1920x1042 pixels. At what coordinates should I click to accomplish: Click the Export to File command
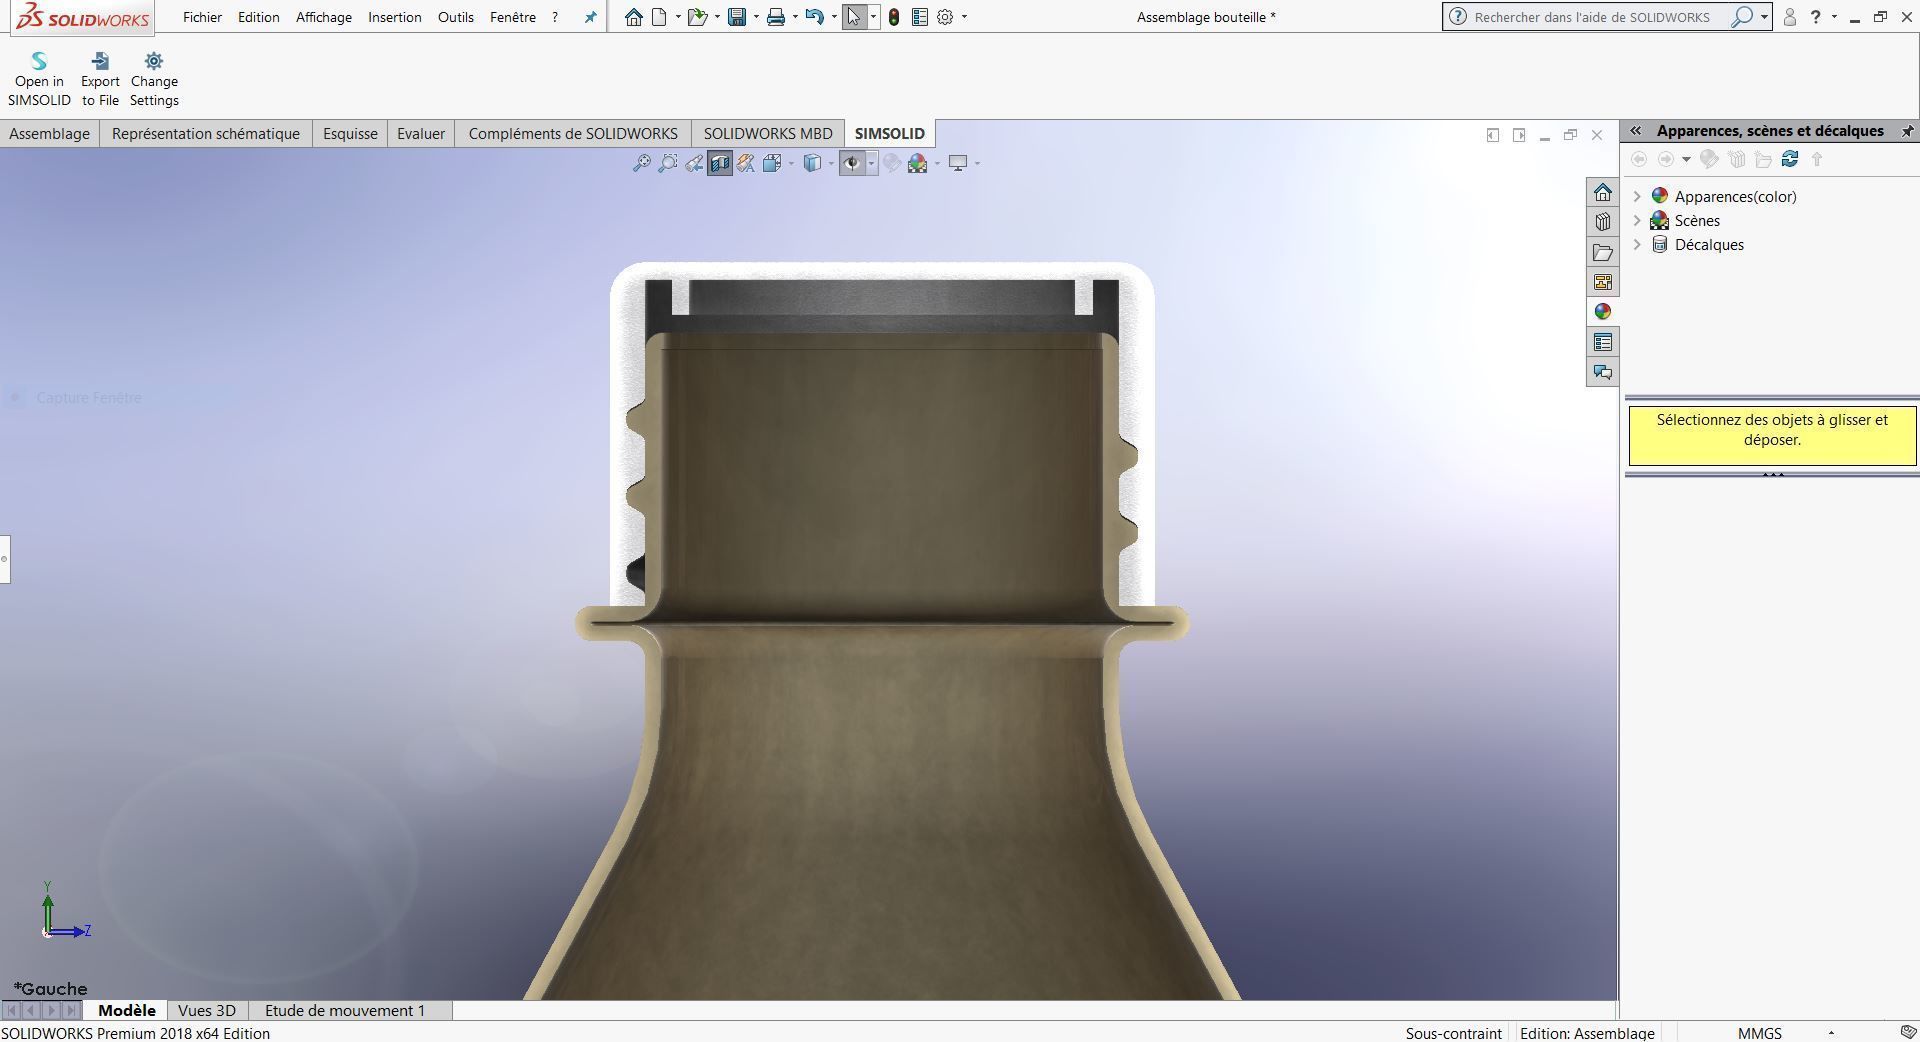(100, 79)
